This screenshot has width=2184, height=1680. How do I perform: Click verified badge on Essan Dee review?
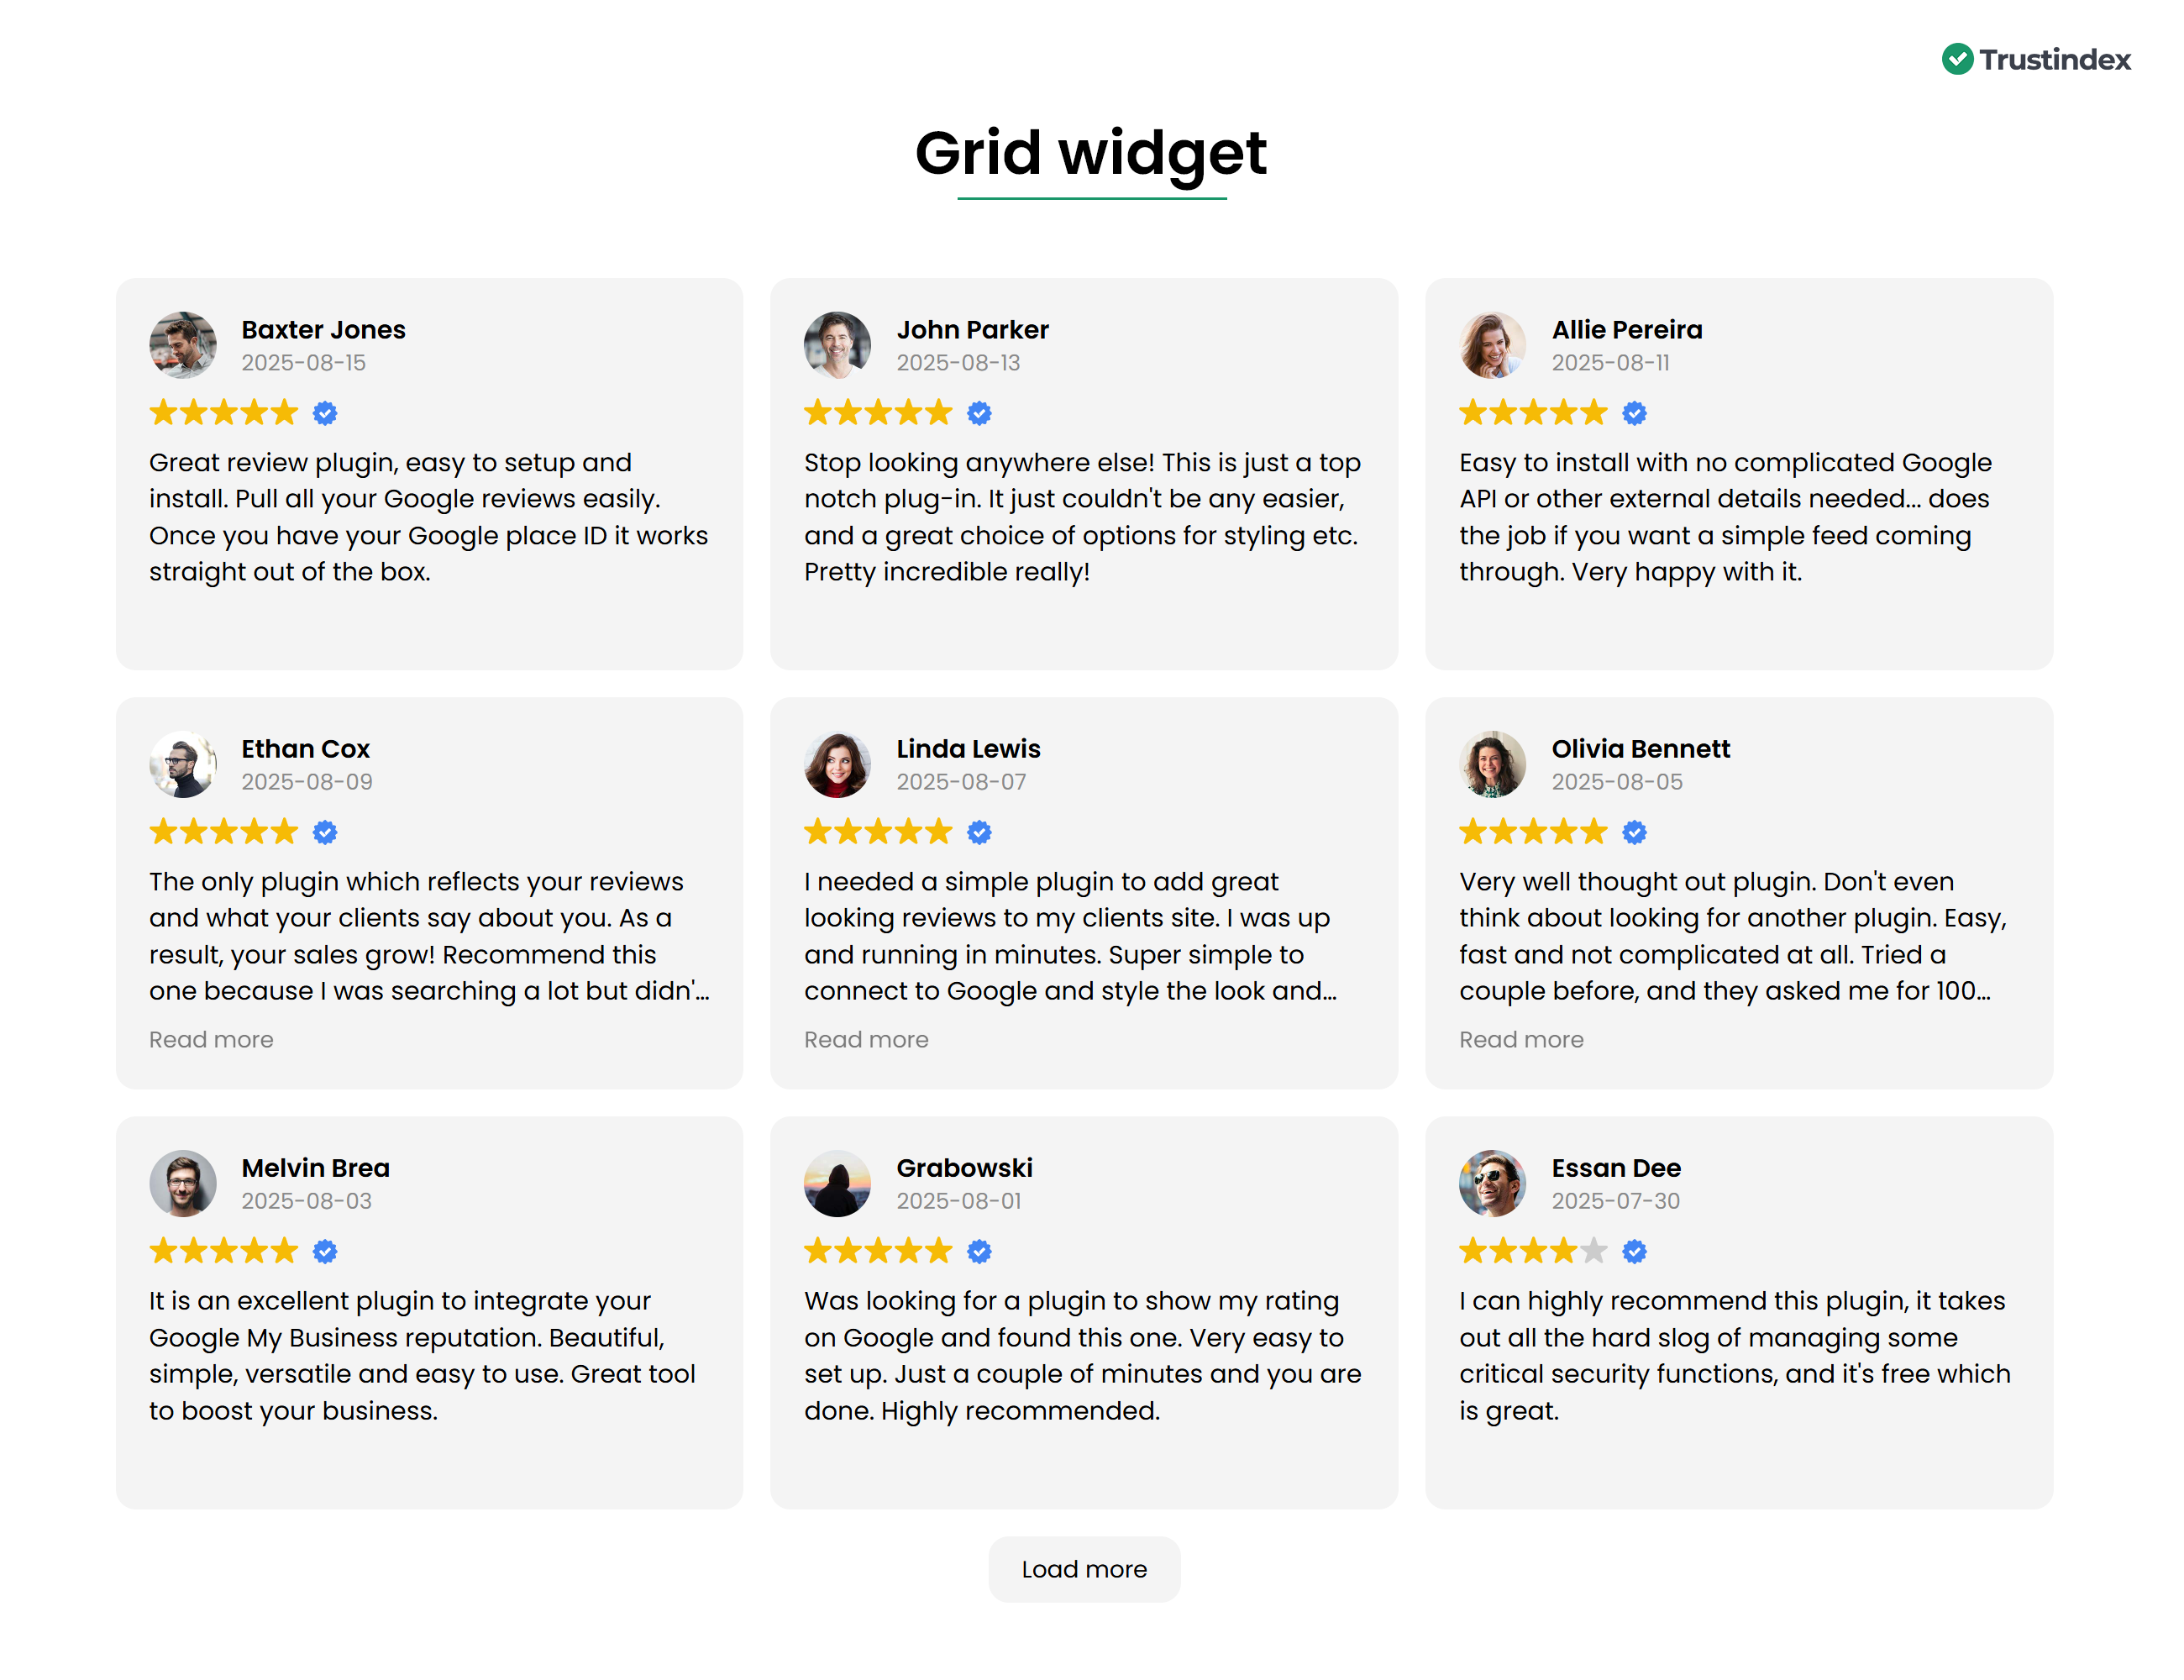(1634, 1251)
